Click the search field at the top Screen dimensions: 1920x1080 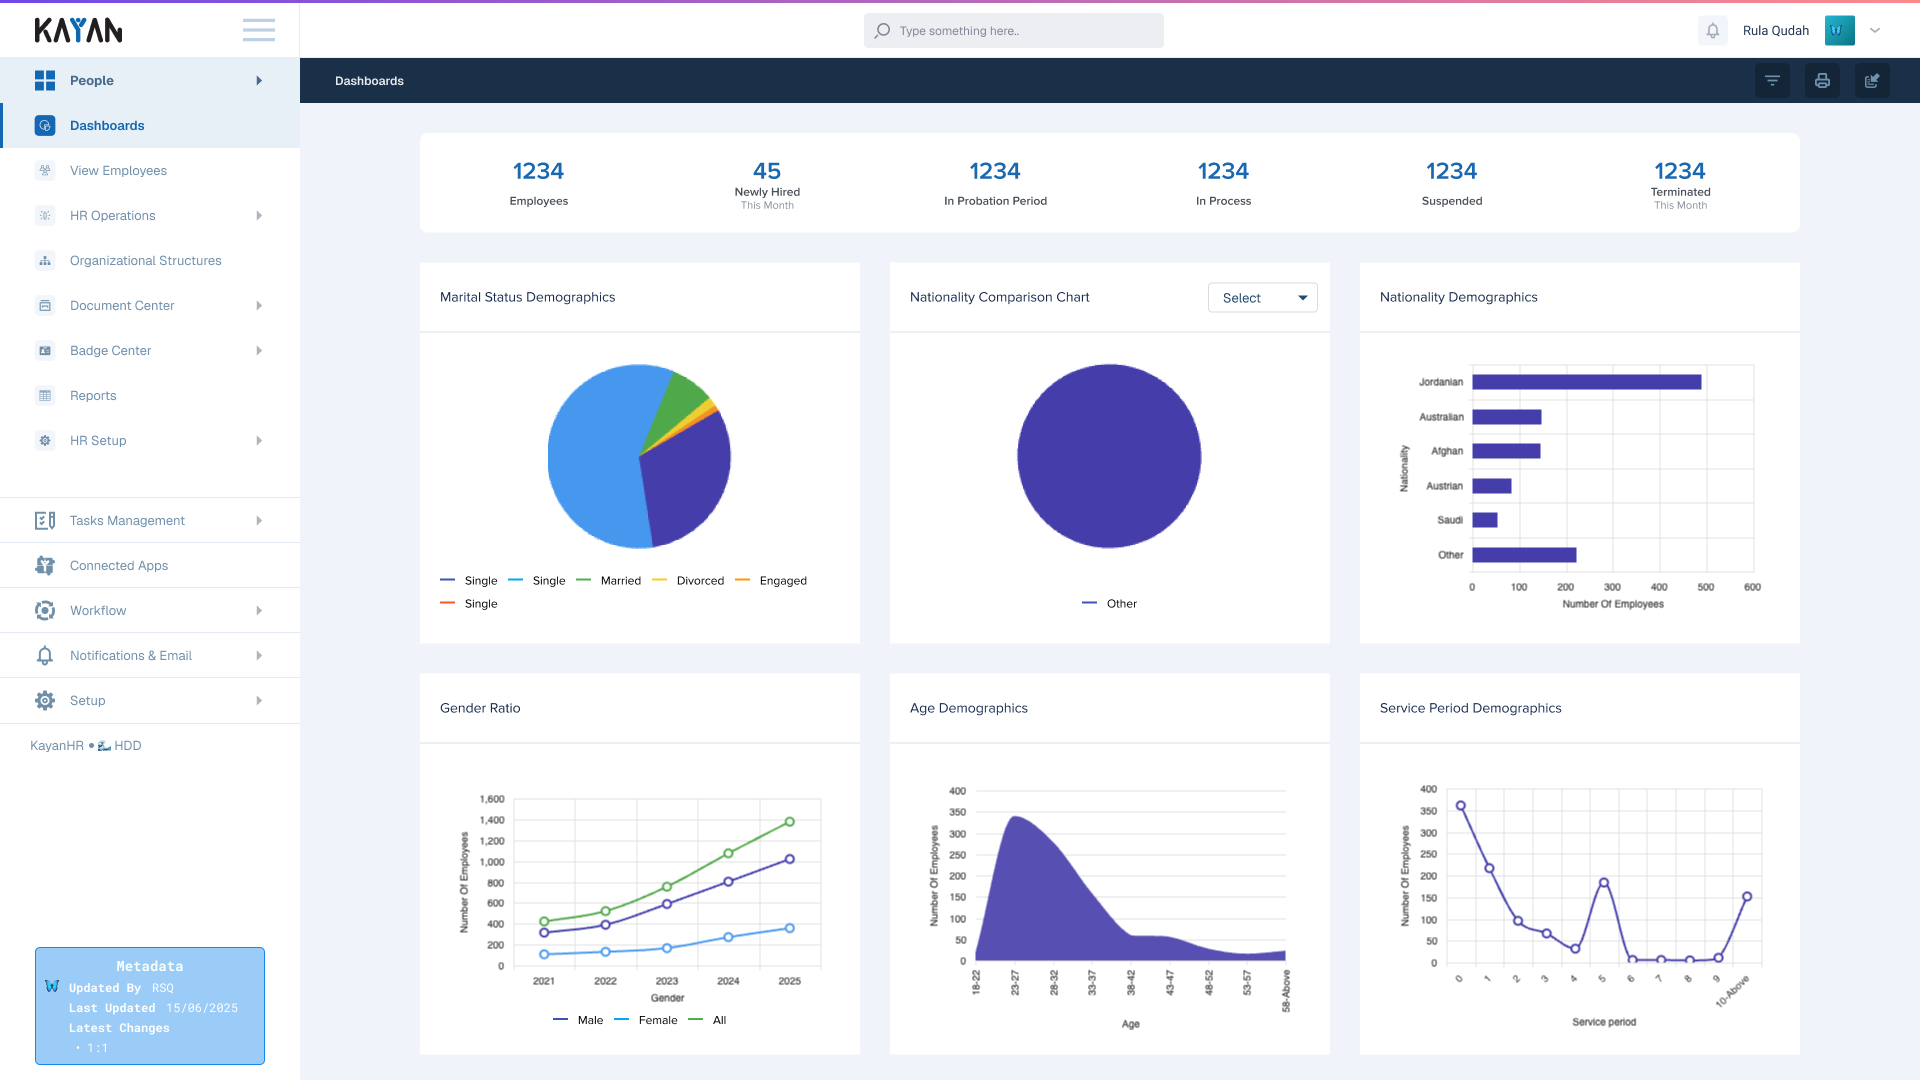1013,31
